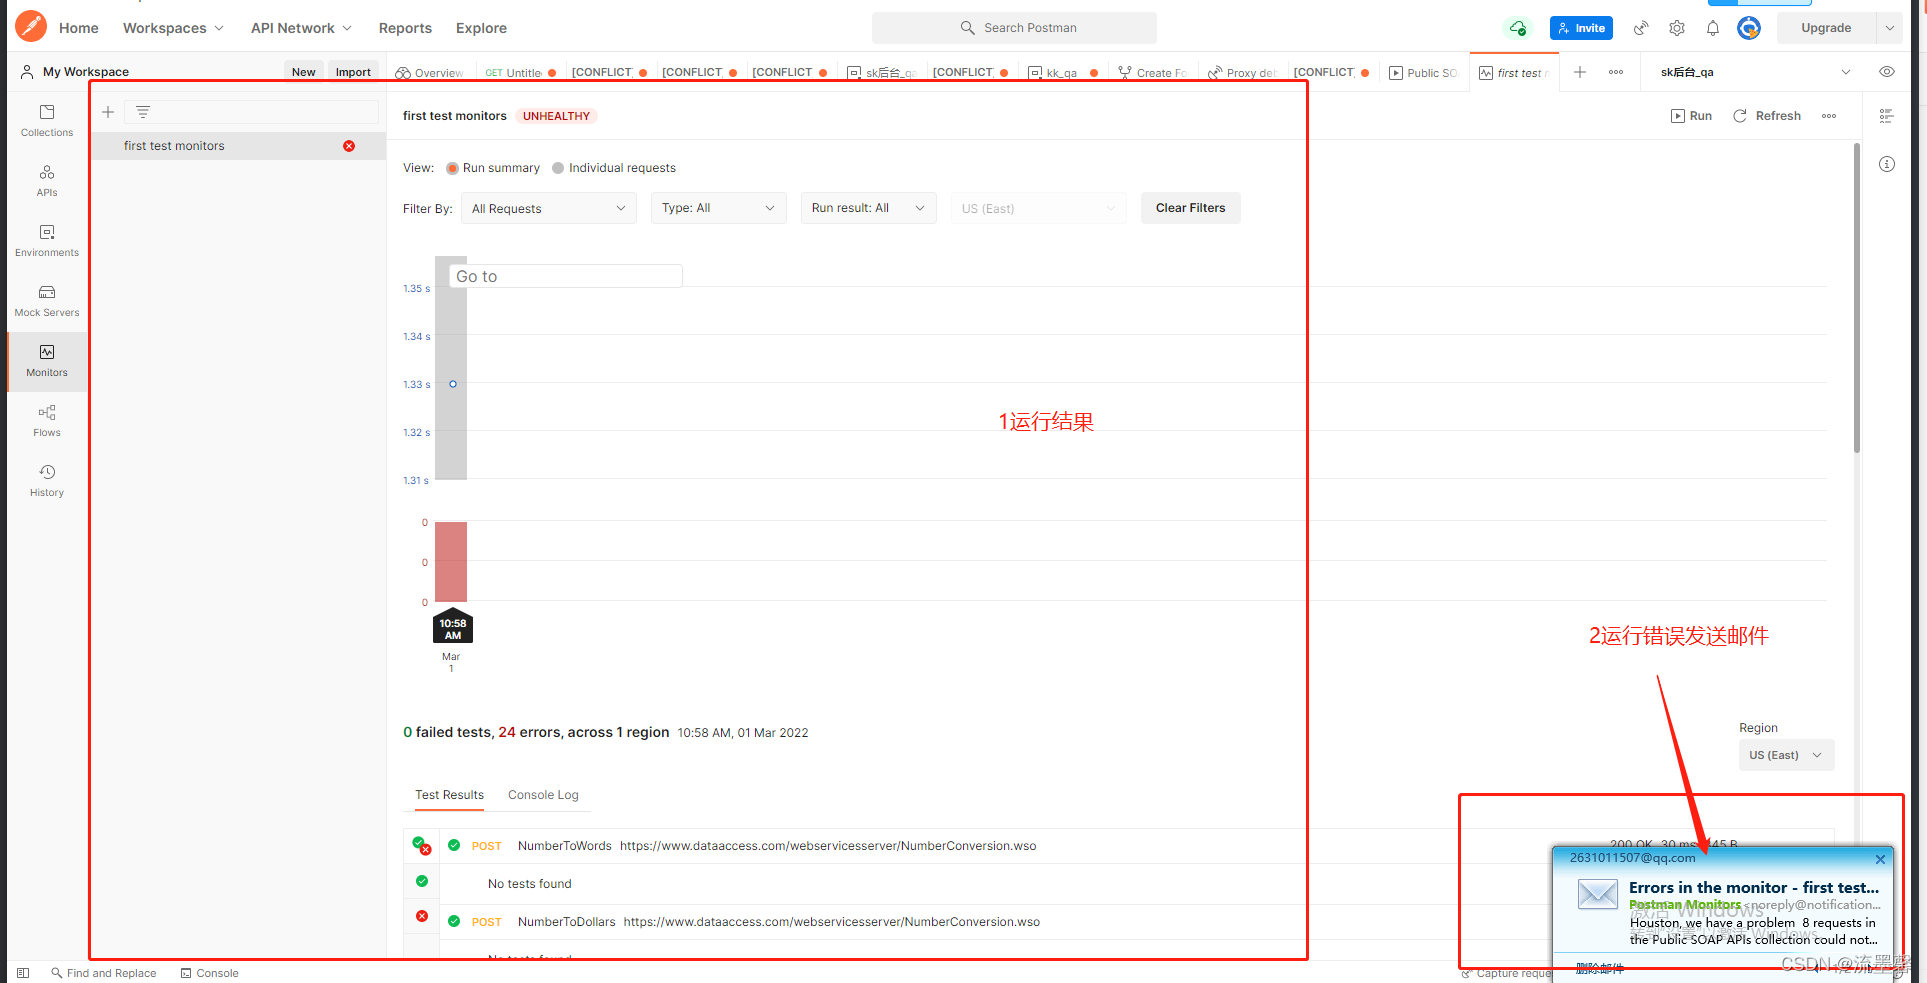Open the Run result: All dropdown
1927x983 pixels.
(869, 208)
